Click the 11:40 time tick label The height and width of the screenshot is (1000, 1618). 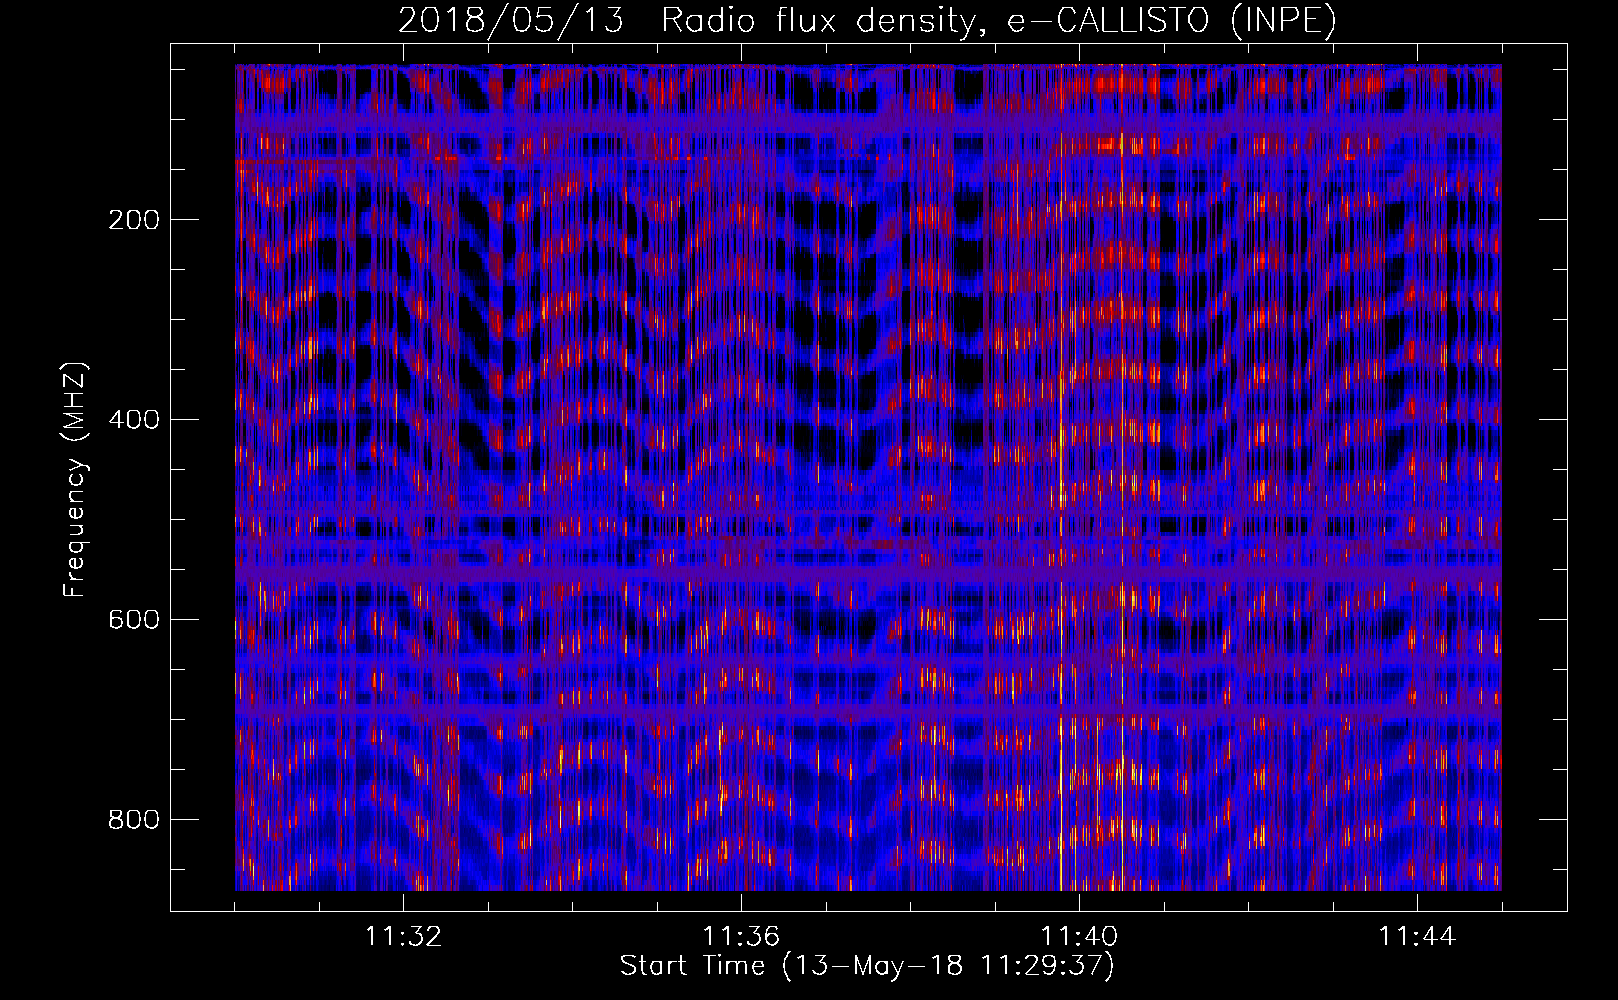(x=1079, y=937)
